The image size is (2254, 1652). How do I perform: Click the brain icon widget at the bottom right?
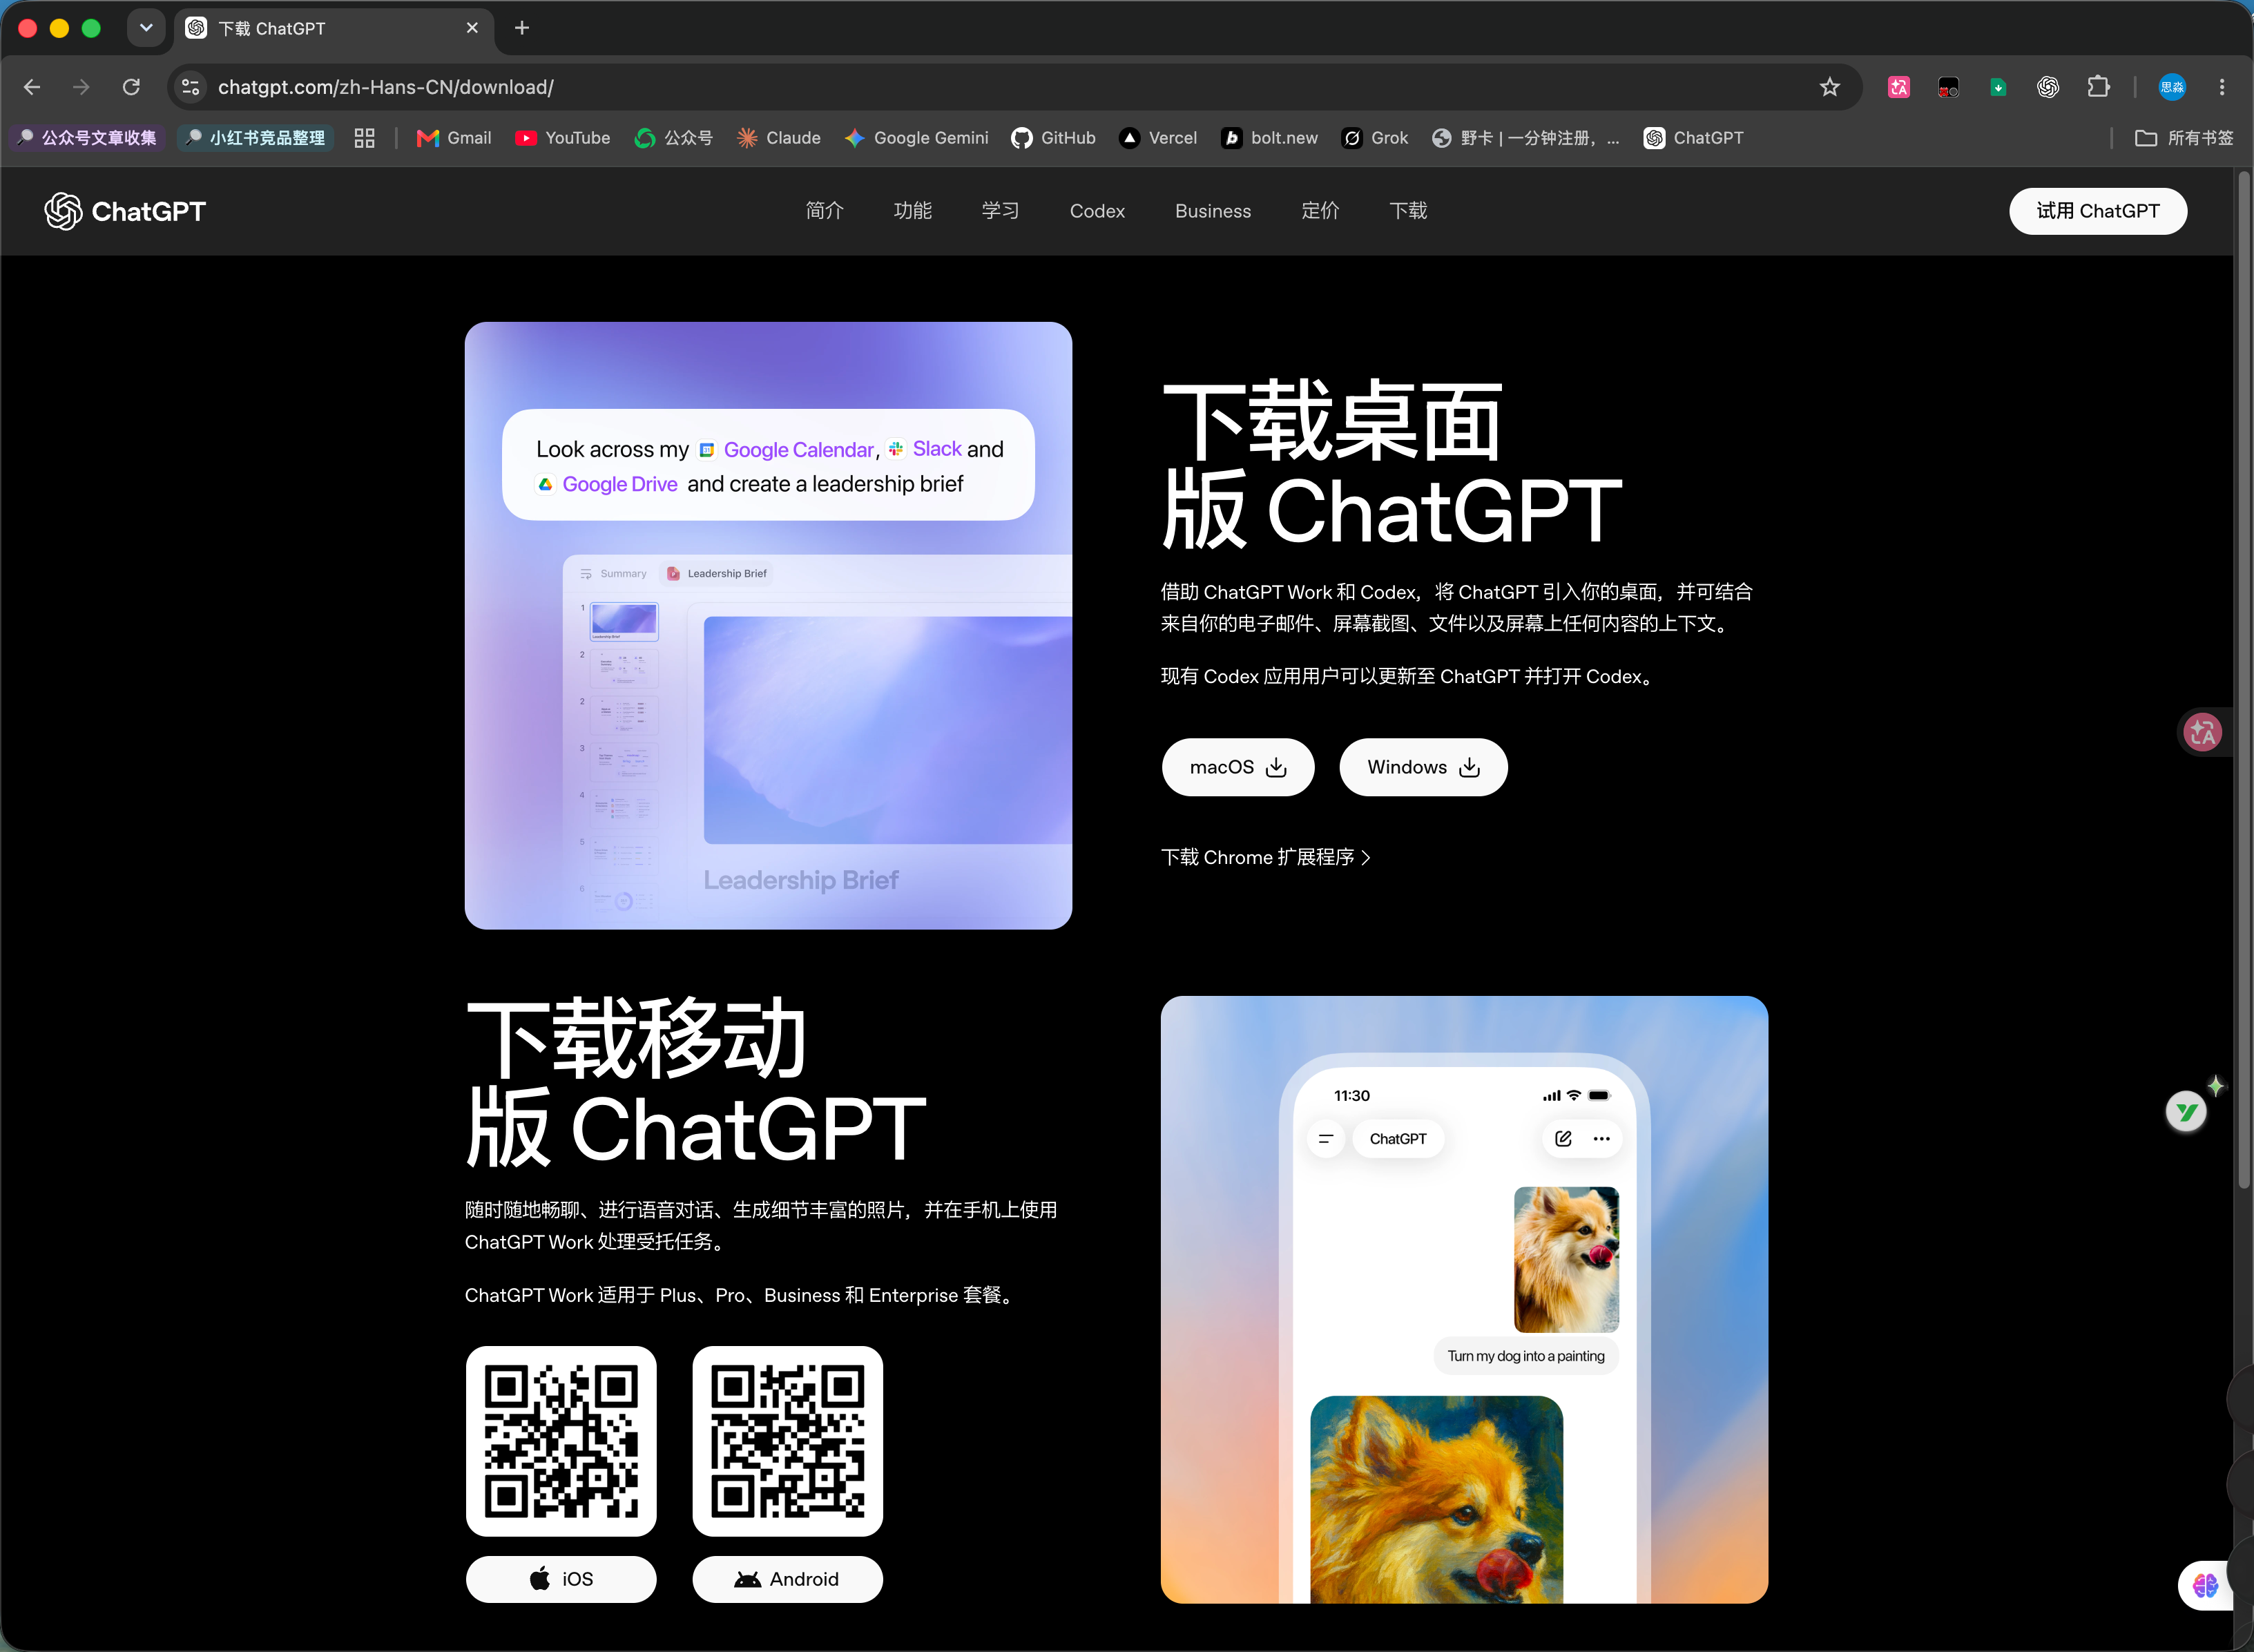point(2205,1585)
